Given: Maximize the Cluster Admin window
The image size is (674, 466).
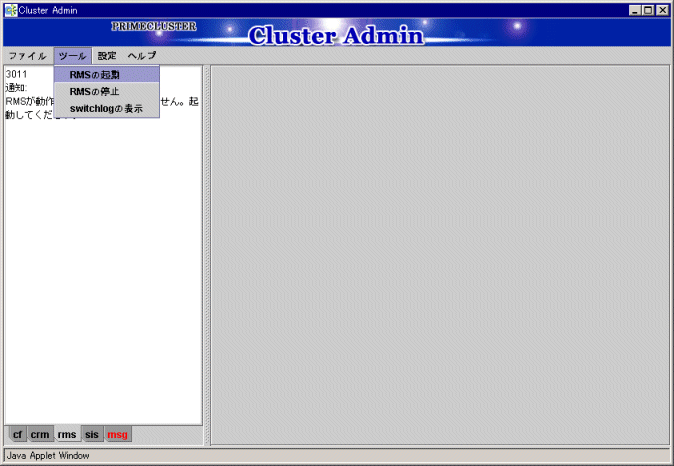Looking at the screenshot, I should [x=649, y=10].
